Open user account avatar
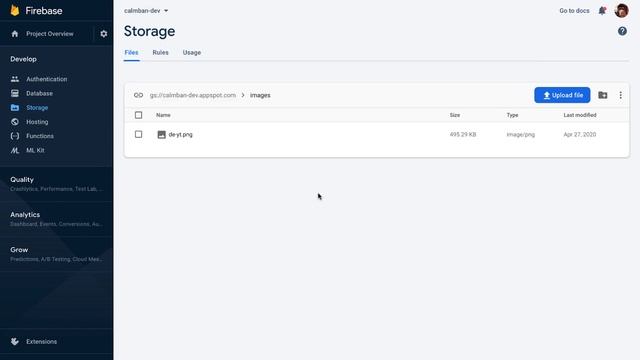Viewport: 640px width, 360px height. (621, 11)
